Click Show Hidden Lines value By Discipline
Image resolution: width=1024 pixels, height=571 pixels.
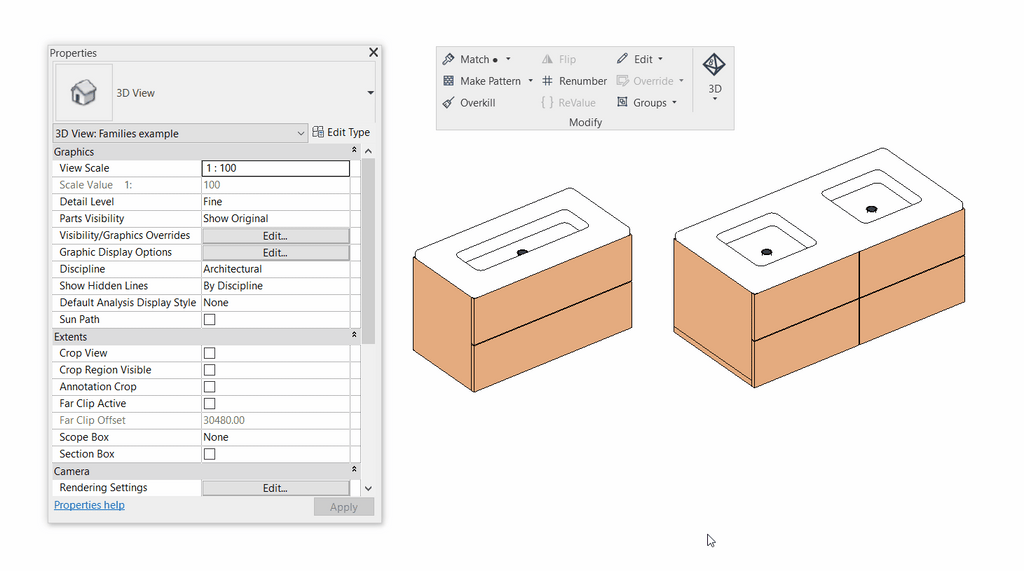point(232,286)
